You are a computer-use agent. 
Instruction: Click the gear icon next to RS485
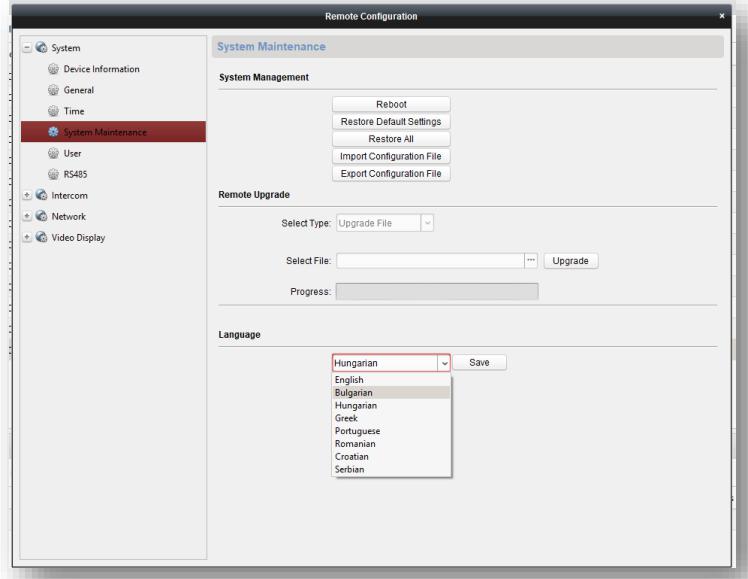(x=54, y=175)
